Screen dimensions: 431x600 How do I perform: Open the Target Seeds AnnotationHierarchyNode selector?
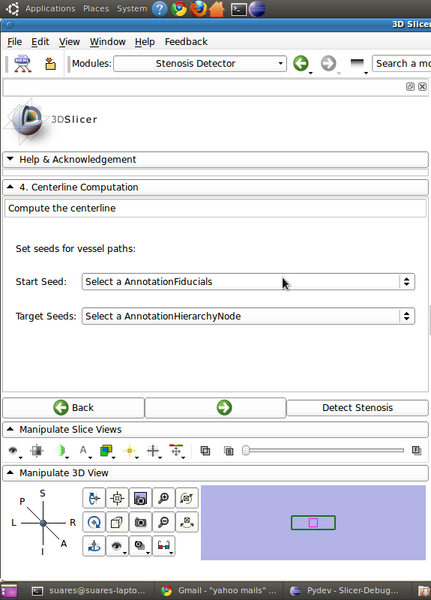pyautogui.click(x=248, y=316)
